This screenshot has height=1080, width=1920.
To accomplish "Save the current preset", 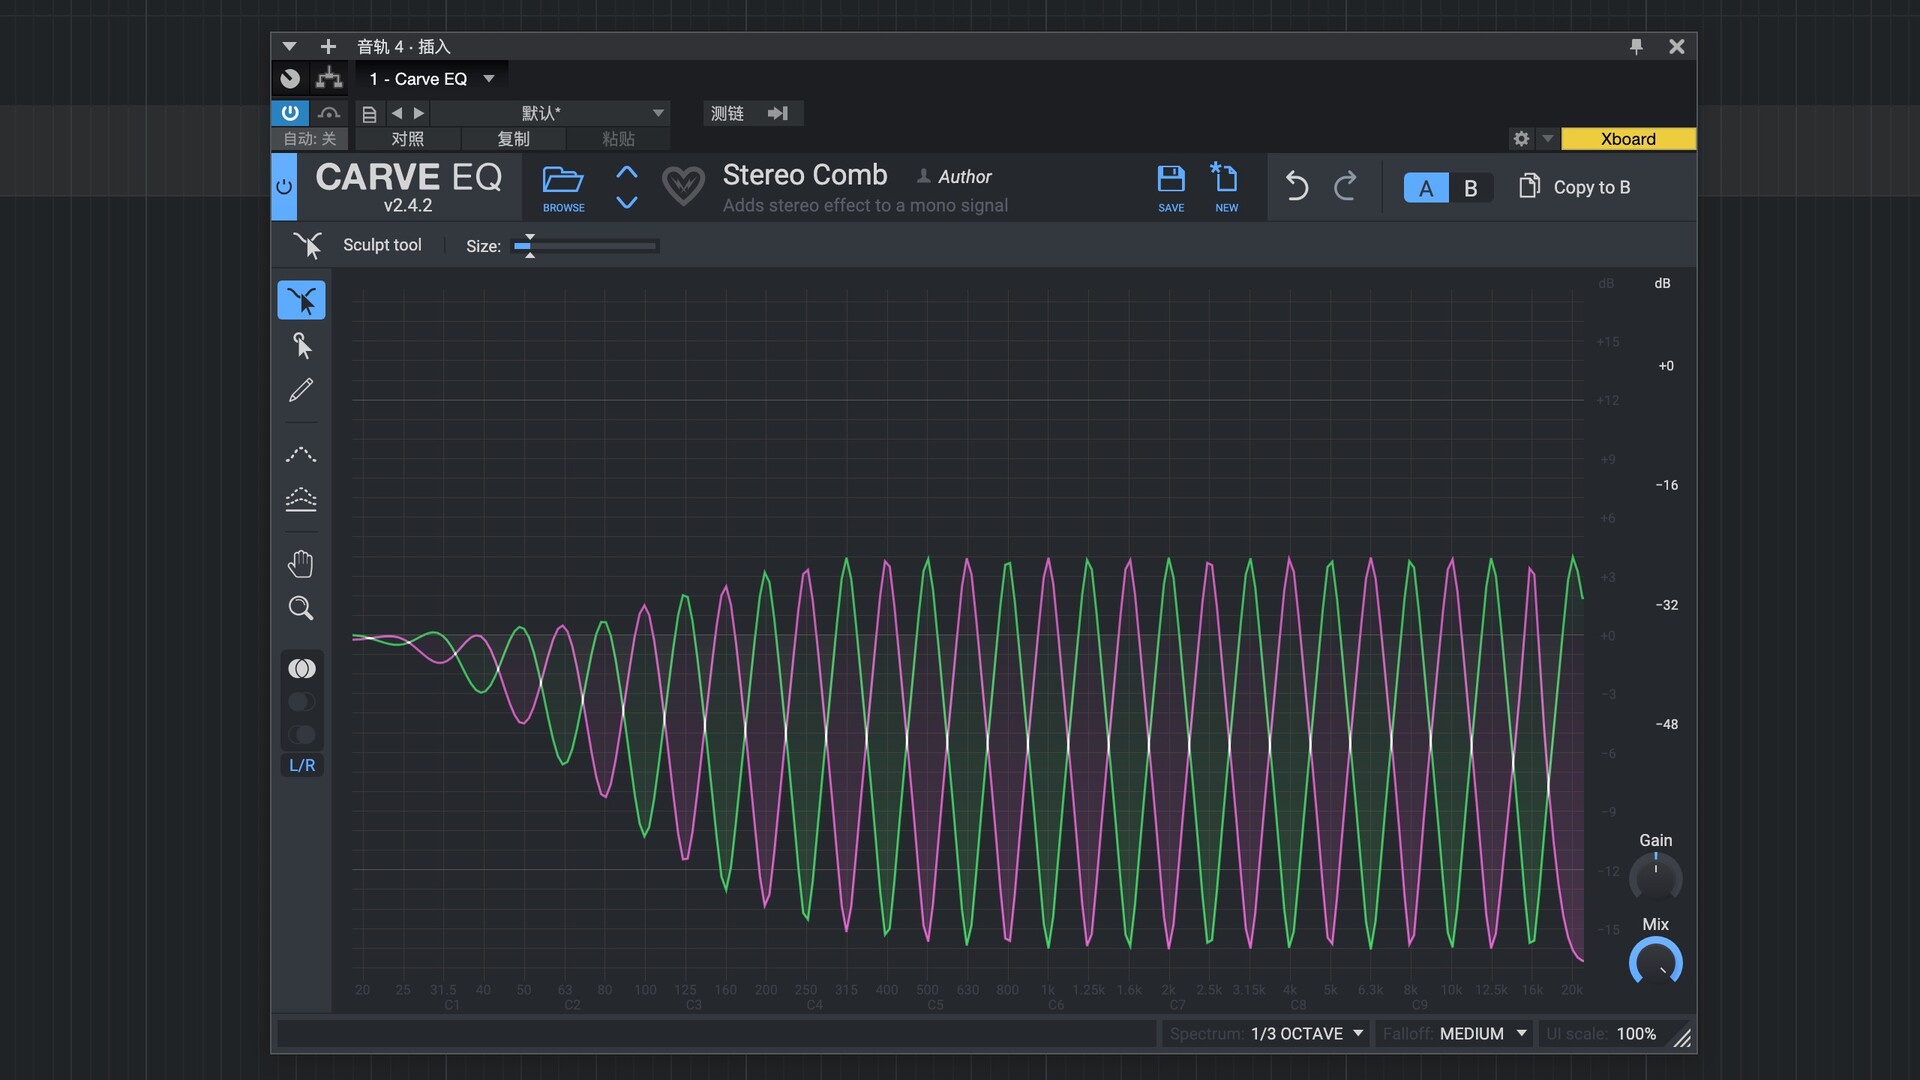I will pos(1171,188).
